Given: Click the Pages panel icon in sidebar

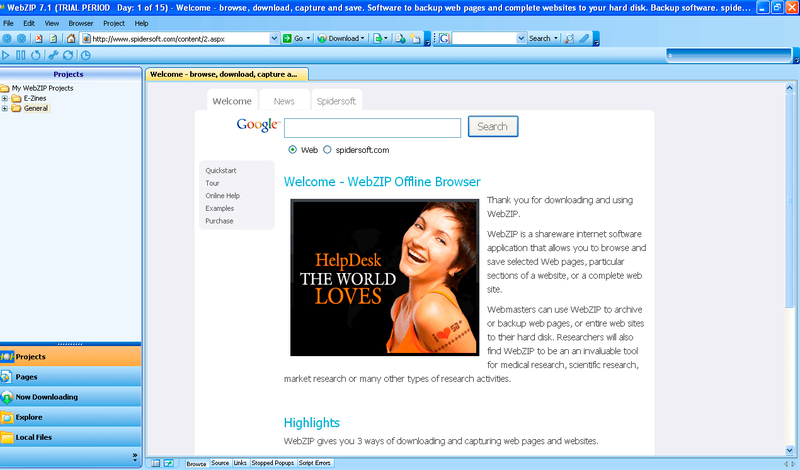Looking at the screenshot, I should (6, 377).
